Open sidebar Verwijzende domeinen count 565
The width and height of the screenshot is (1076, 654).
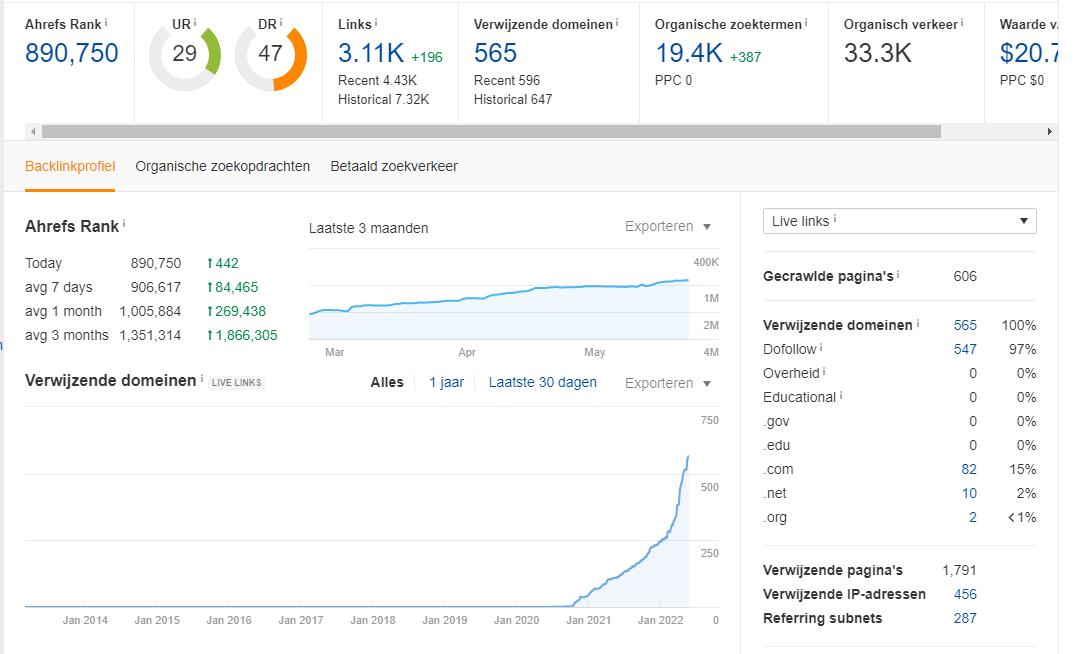[965, 325]
